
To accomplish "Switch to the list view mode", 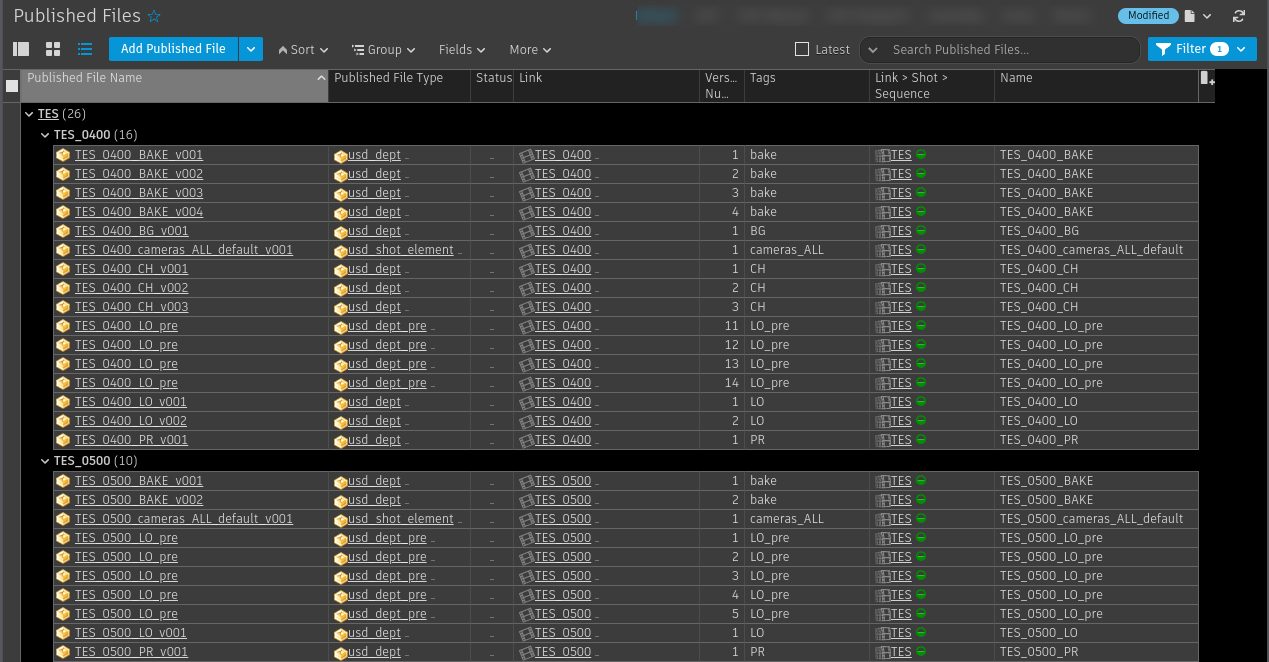I will (85, 49).
